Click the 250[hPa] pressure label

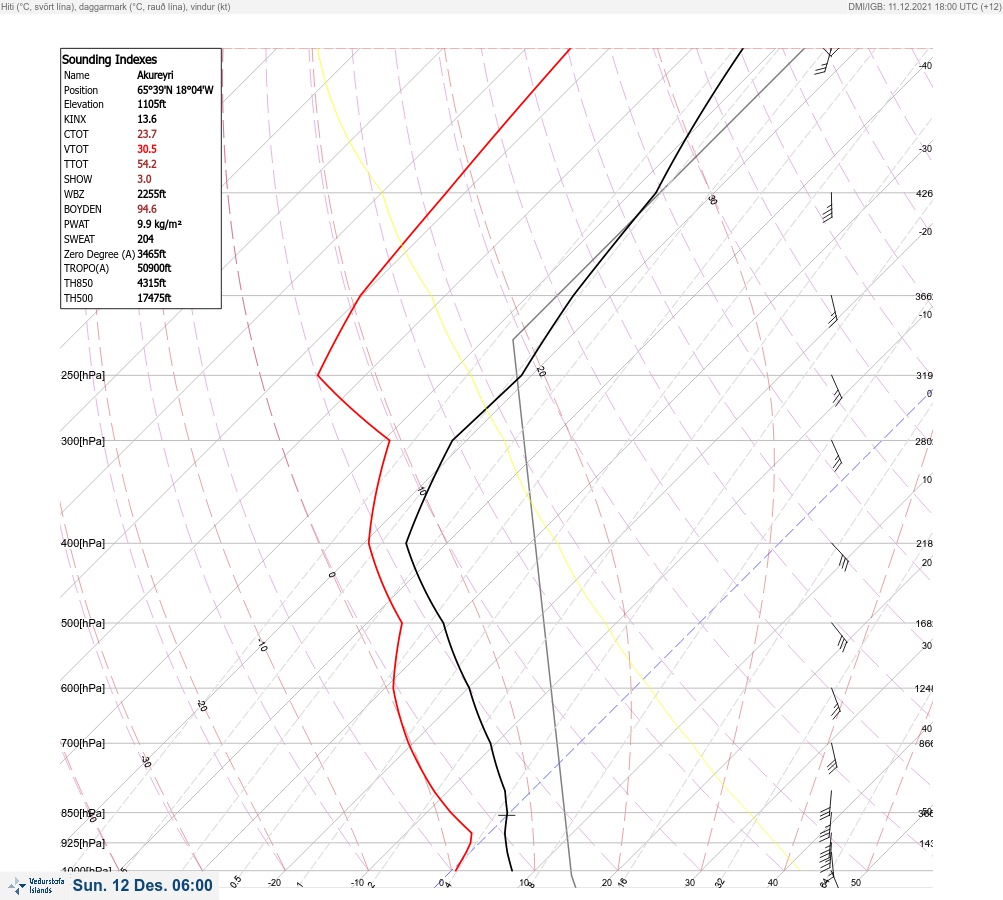click(x=83, y=375)
